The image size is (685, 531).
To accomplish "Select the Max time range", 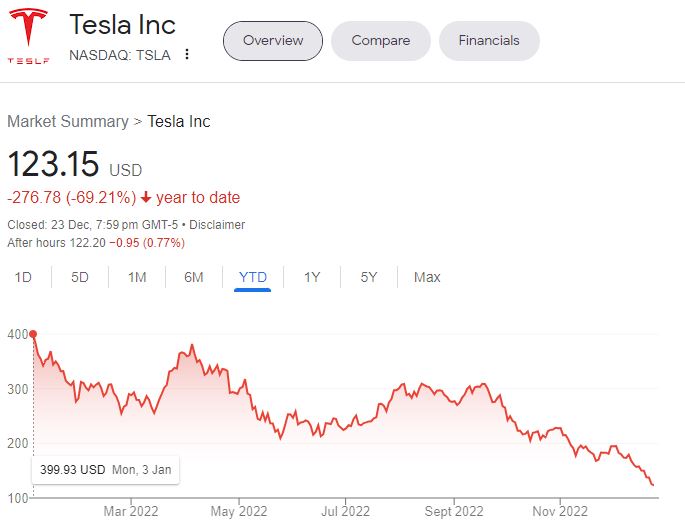I will coord(427,277).
